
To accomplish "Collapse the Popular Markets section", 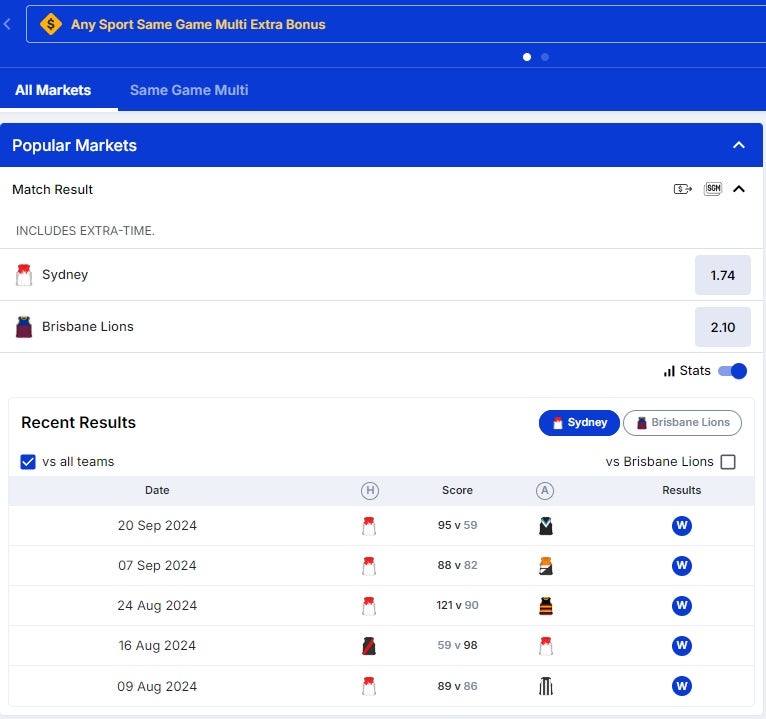I will pyautogui.click(x=739, y=145).
